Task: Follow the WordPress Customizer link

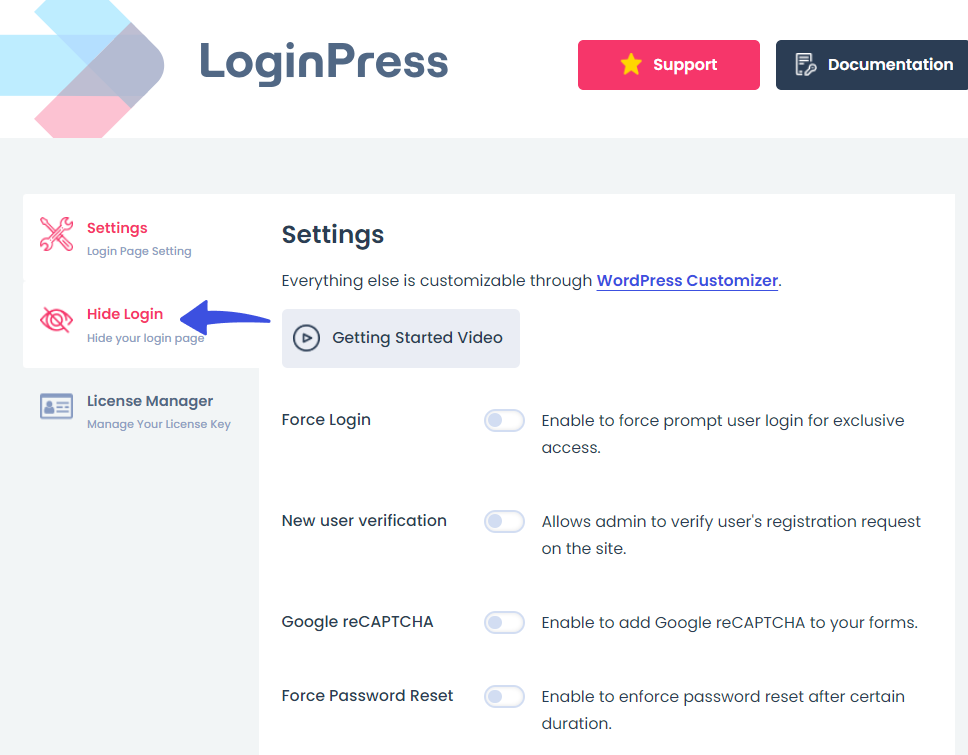Action: coord(687,280)
